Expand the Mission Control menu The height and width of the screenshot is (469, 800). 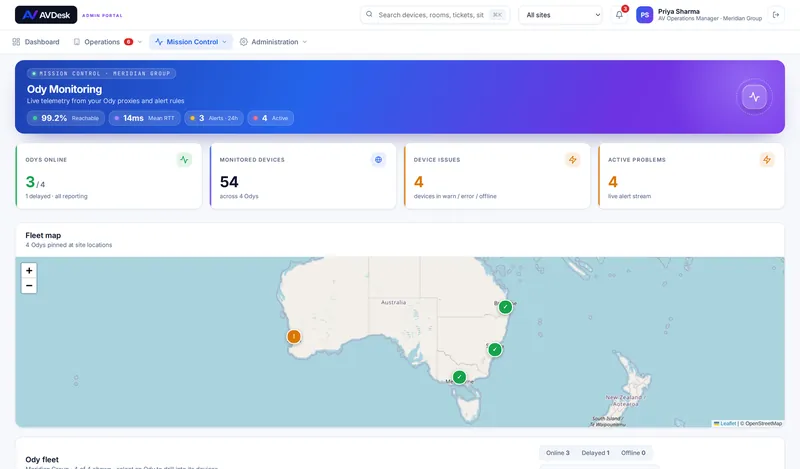(191, 42)
